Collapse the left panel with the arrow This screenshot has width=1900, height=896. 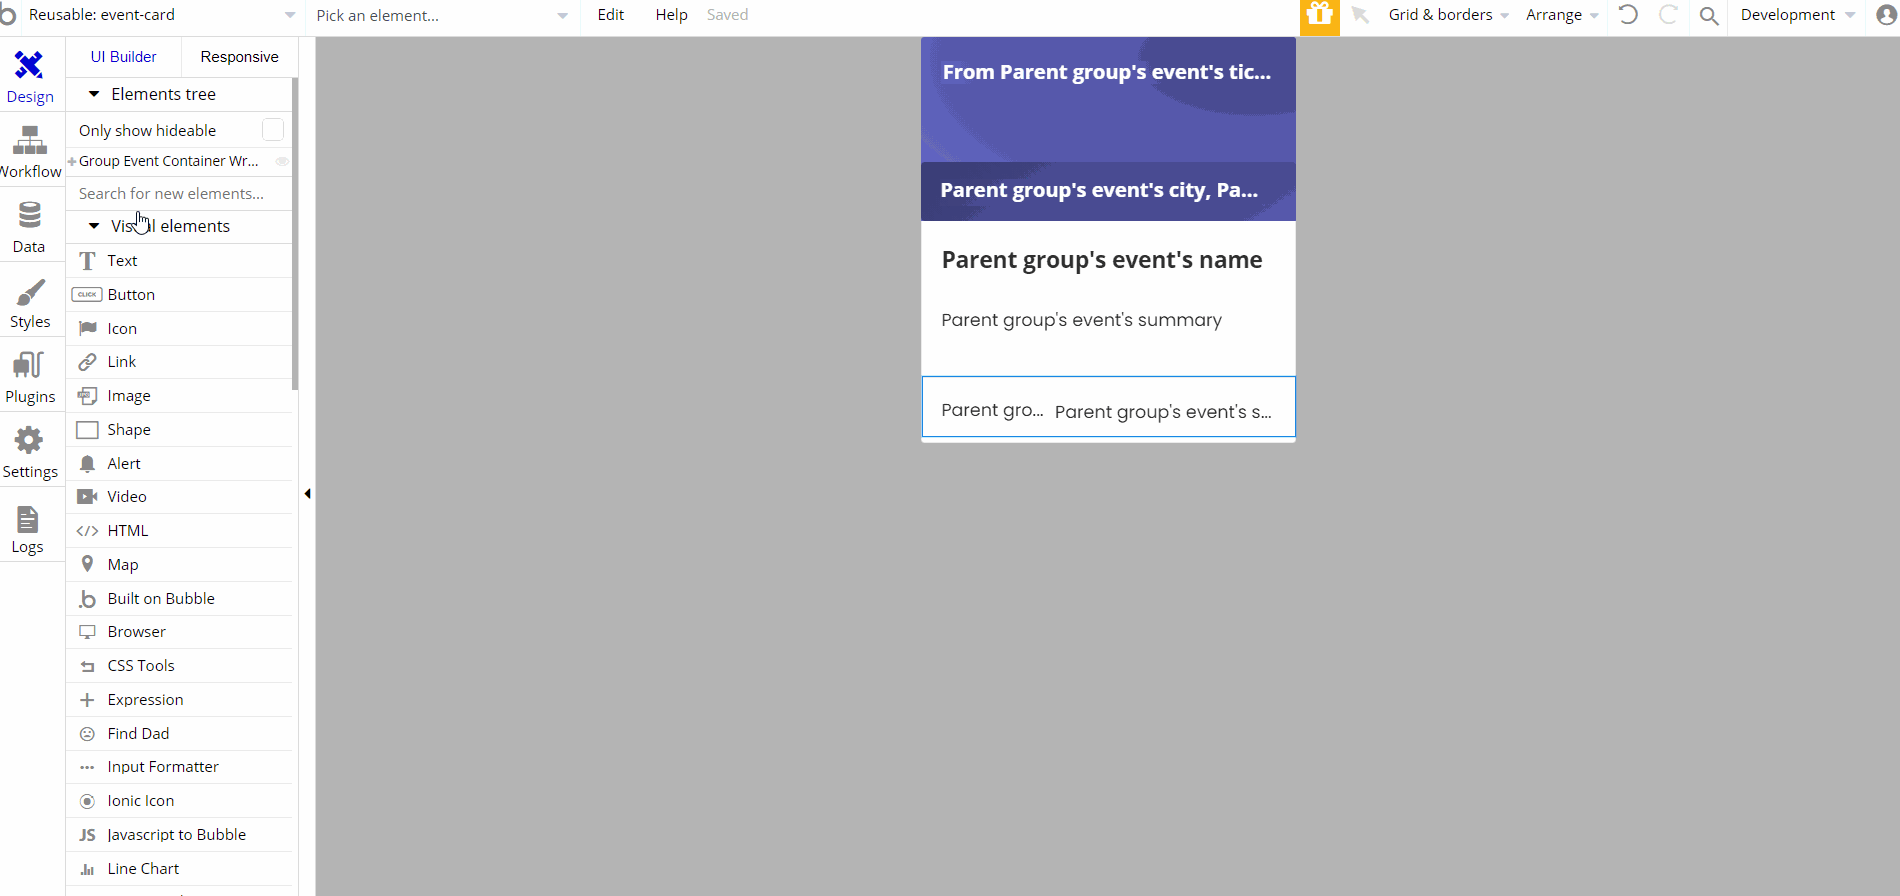[x=307, y=494]
